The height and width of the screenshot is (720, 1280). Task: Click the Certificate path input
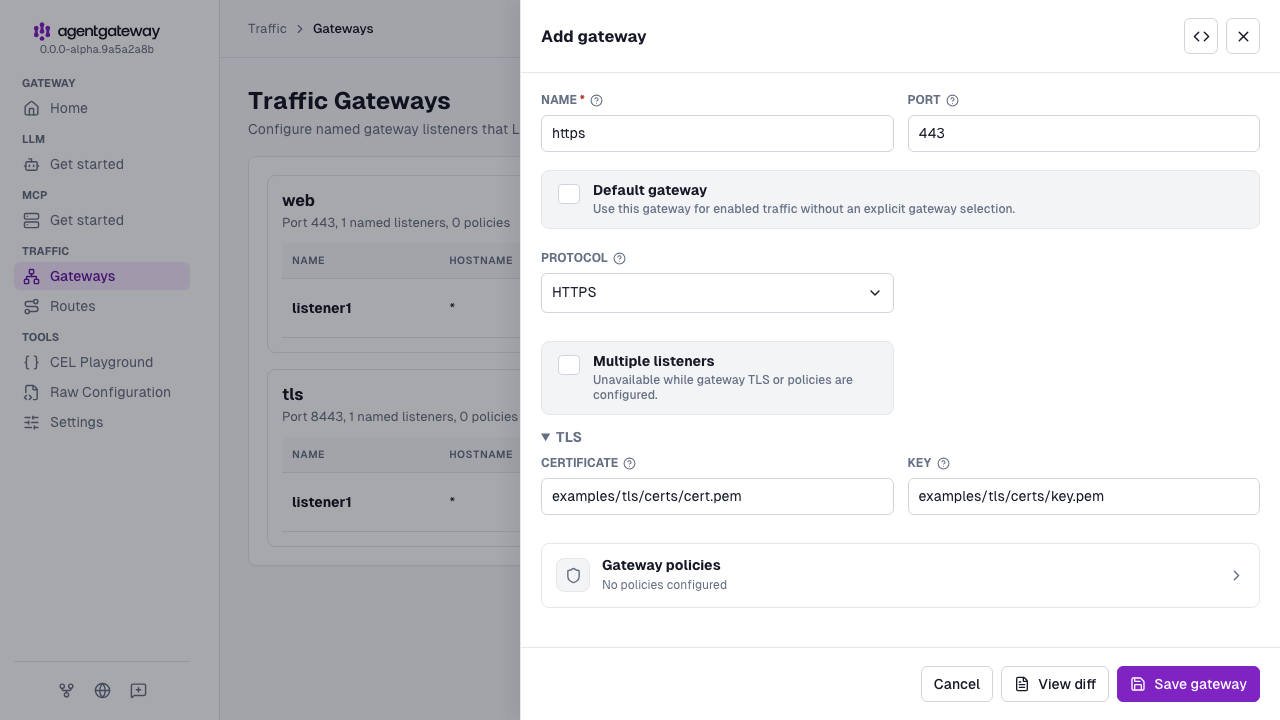(x=717, y=496)
